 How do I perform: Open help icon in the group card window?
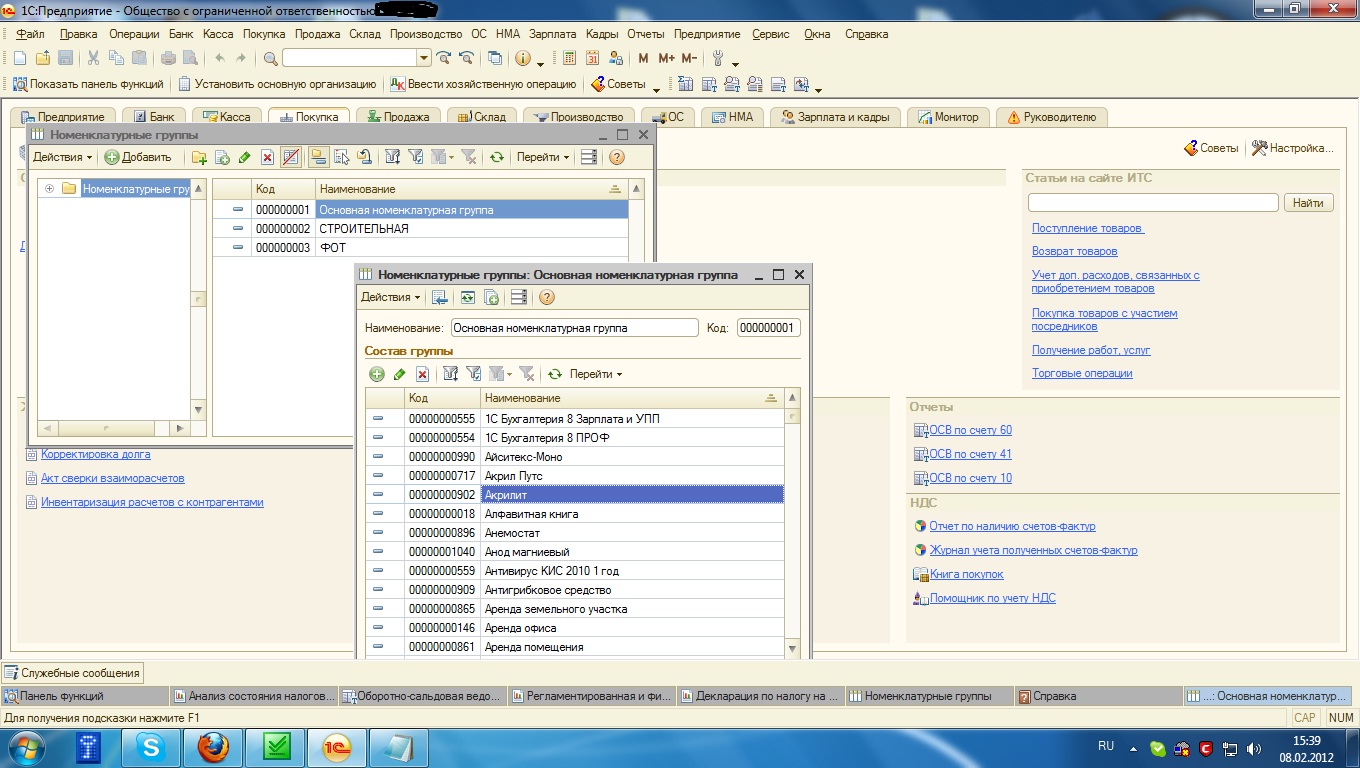pyautogui.click(x=546, y=297)
